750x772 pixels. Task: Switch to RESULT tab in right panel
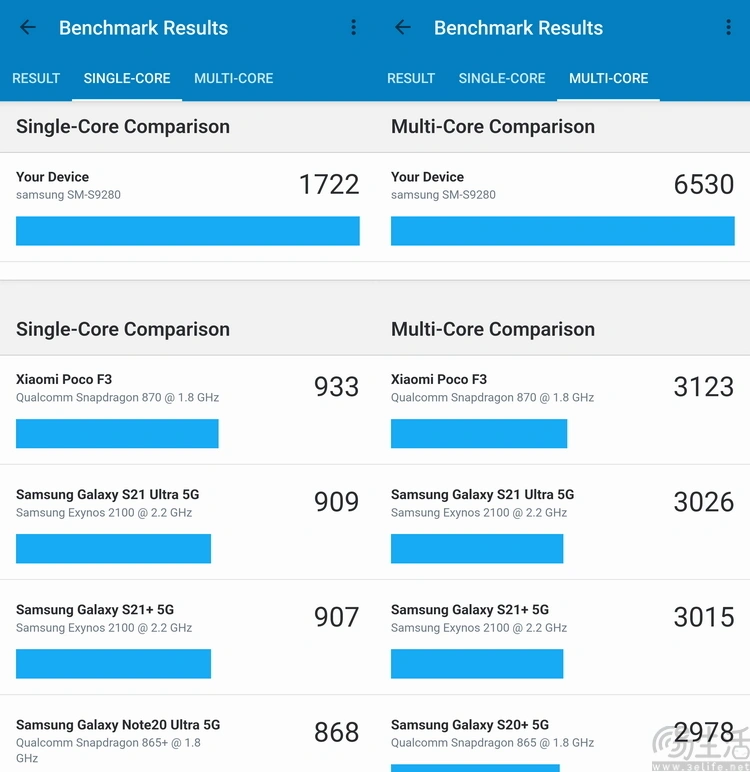coord(411,78)
